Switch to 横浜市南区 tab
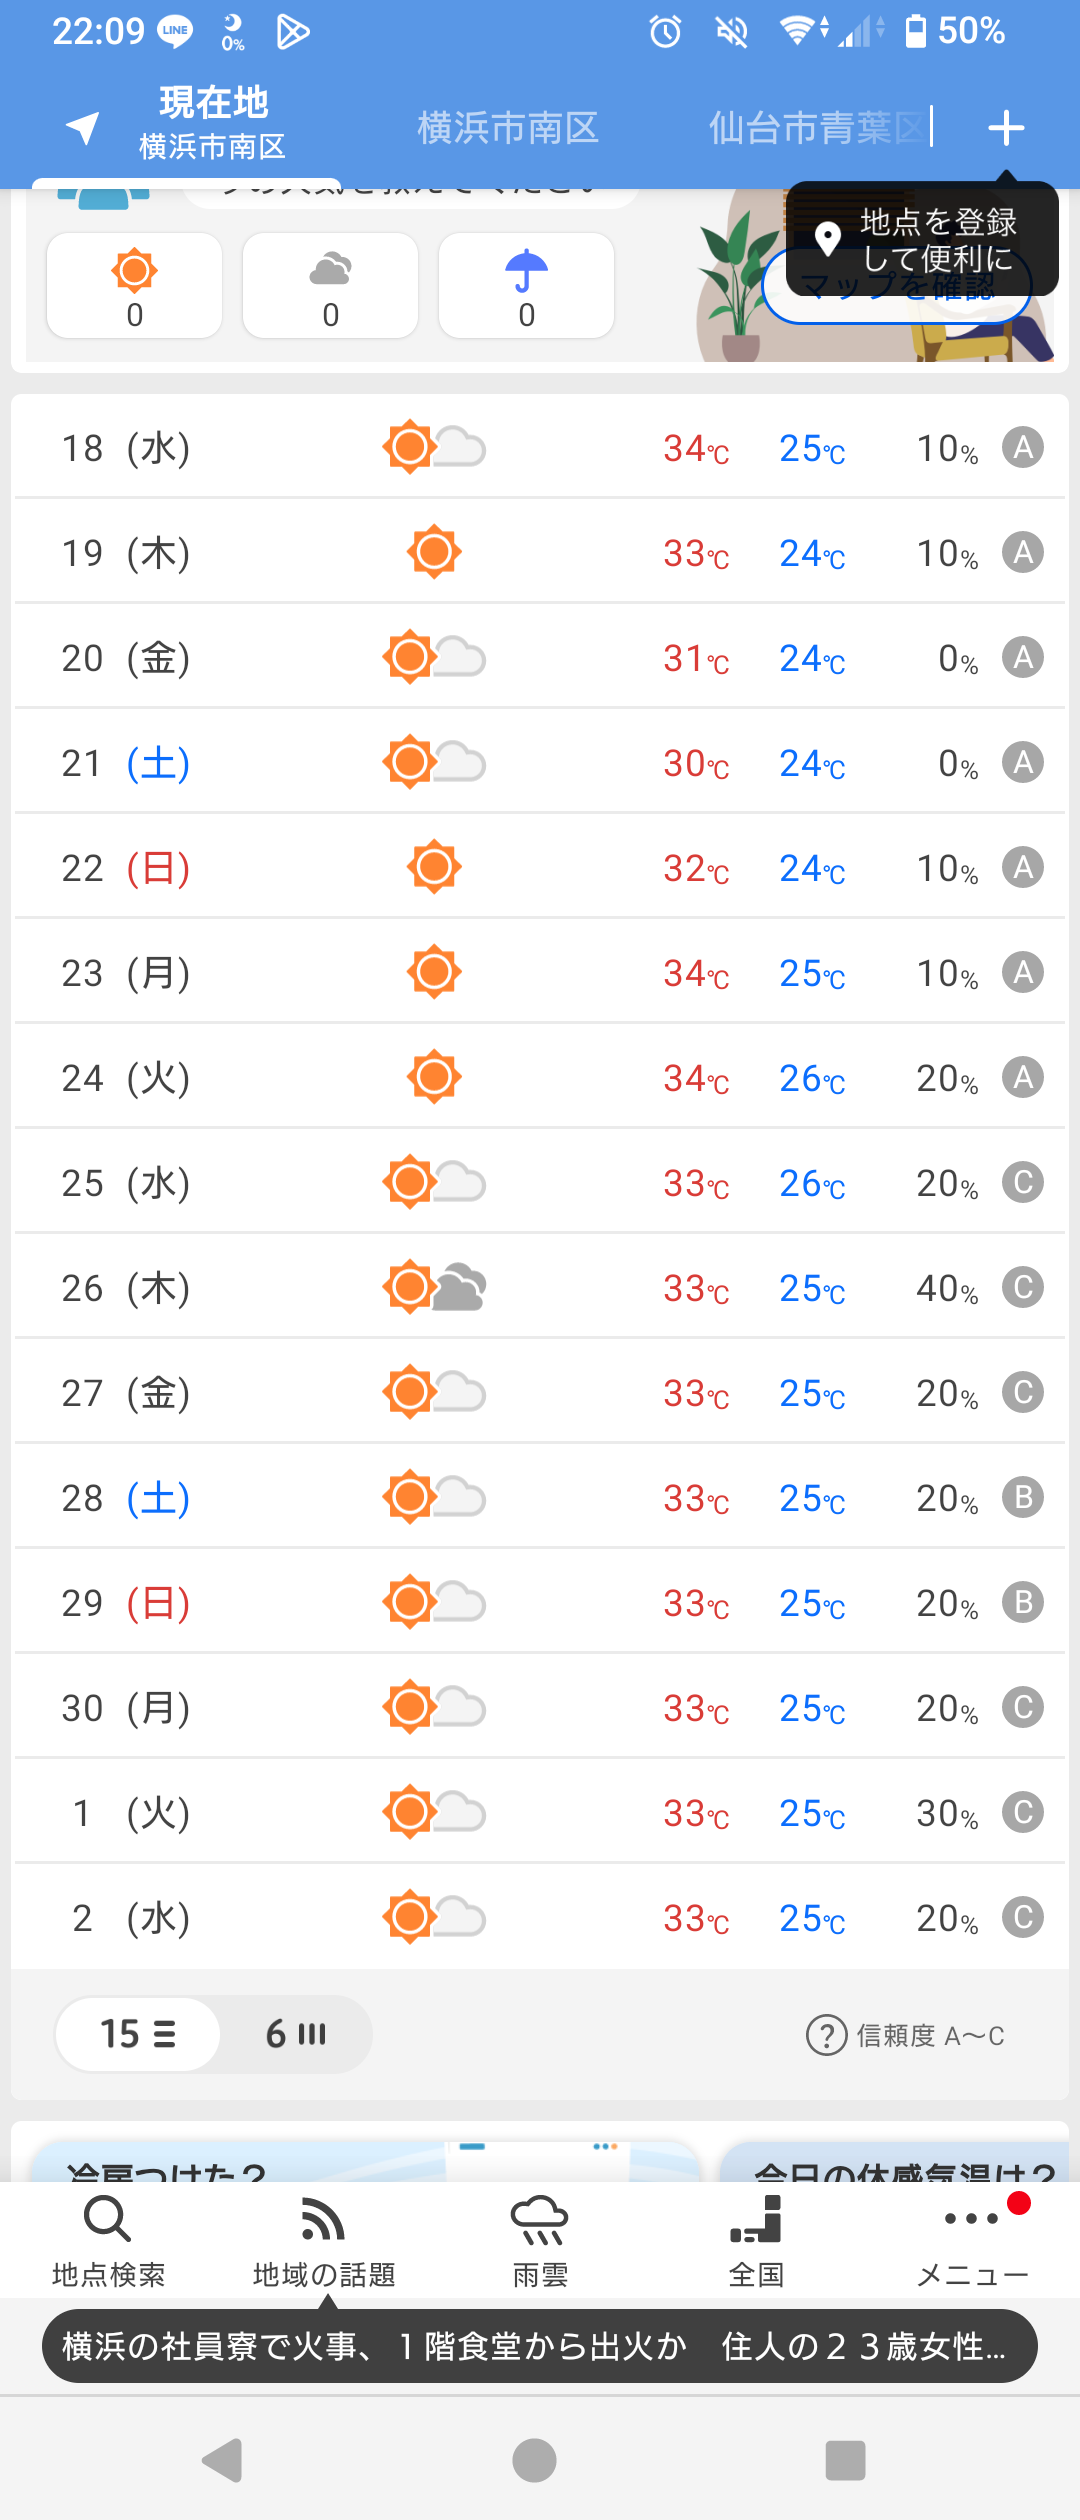 tap(508, 128)
